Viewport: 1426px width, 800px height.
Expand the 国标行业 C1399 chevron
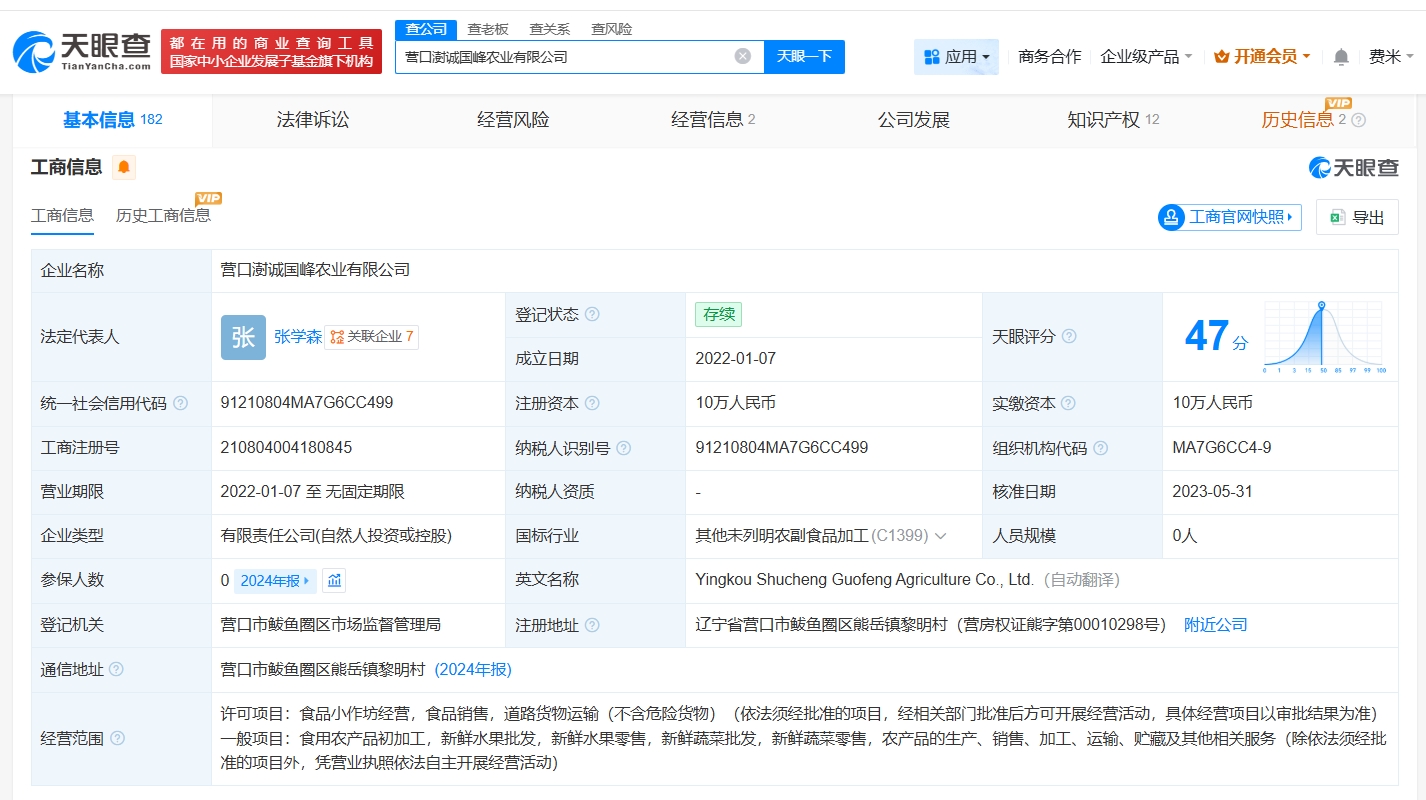(941, 536)
